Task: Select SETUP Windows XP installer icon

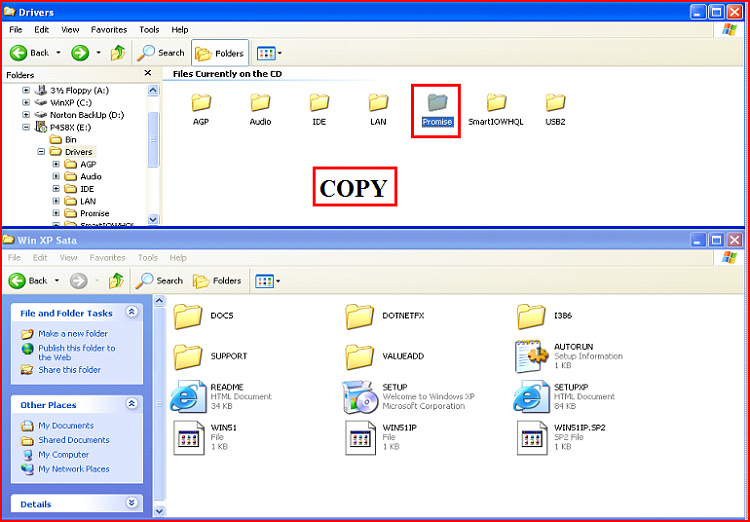Action: pyautogui.click(x=360, y=397)
